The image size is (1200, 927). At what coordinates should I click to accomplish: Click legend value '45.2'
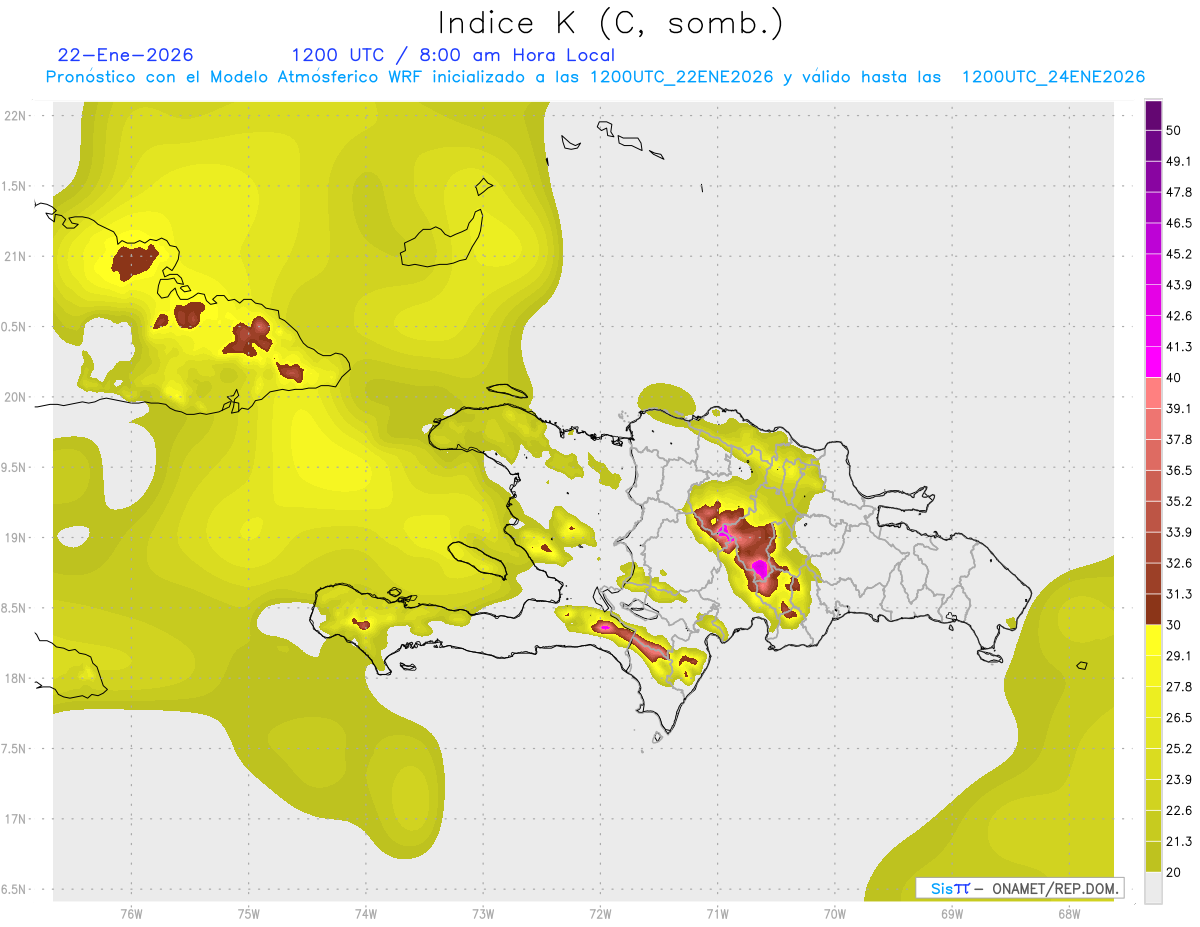click(1179, 254)
